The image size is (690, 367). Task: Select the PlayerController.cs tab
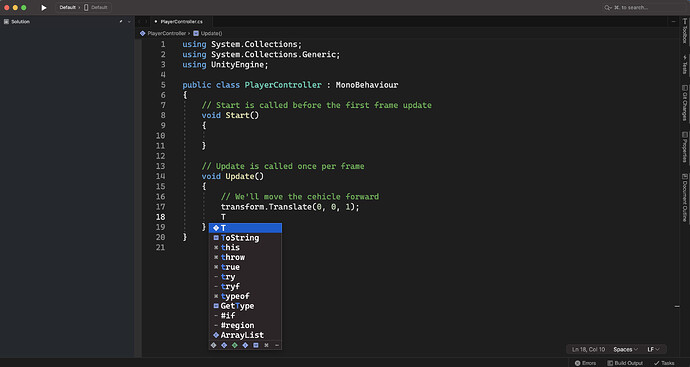(181, 22)
